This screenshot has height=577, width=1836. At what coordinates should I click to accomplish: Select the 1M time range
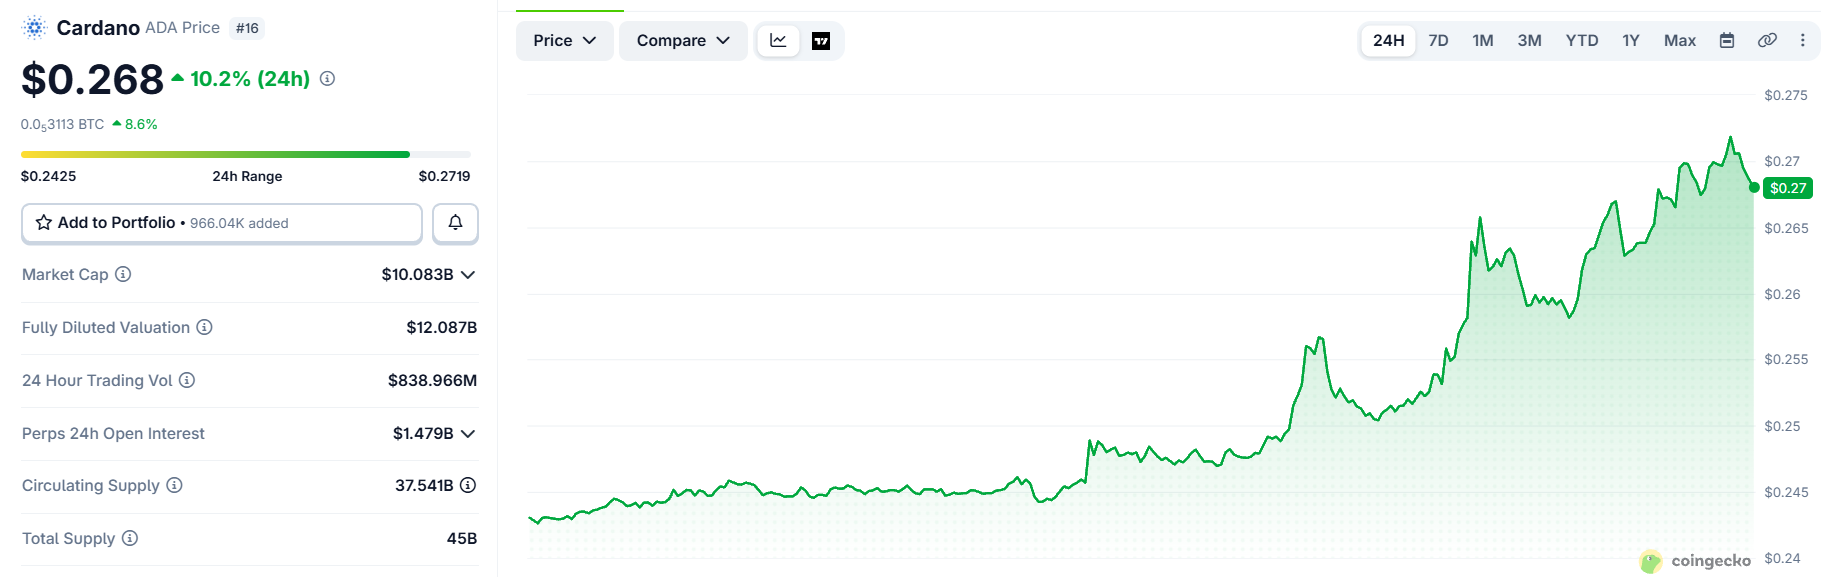(x=1483, y=41)
